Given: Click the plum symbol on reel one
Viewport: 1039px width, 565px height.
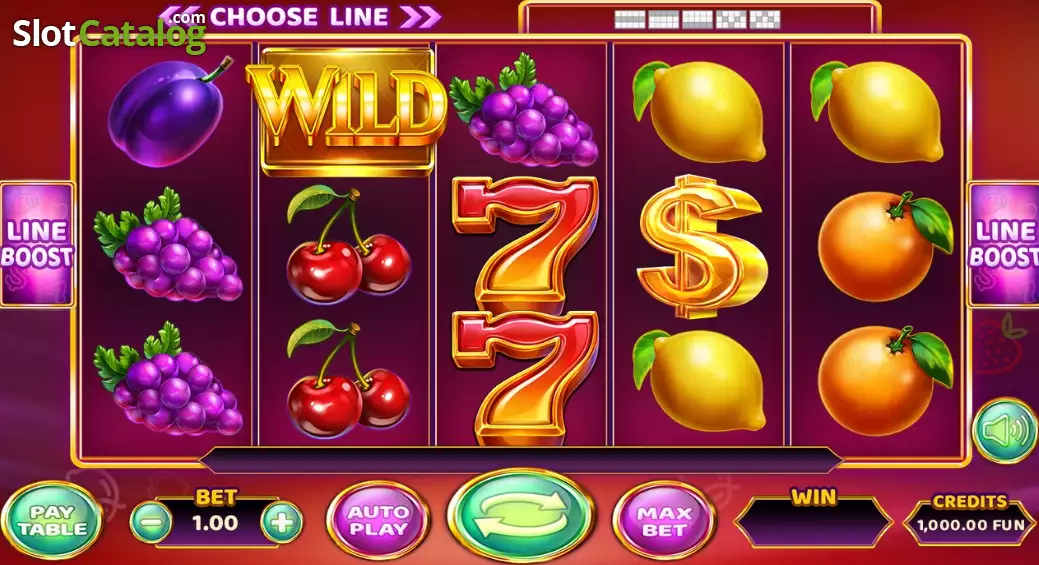Looking at the screenshot, I should (x=168, y=112).
